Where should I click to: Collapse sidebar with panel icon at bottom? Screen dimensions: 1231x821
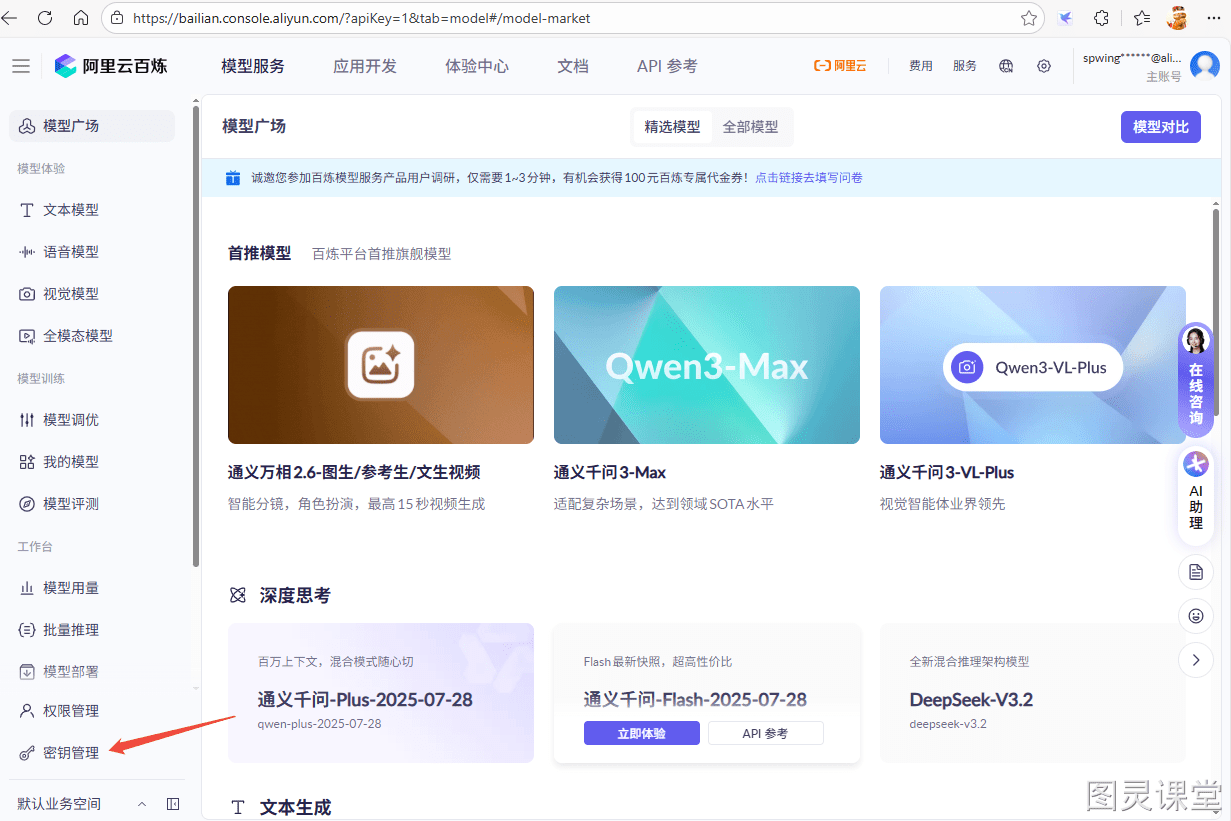[x=173, y=804]
